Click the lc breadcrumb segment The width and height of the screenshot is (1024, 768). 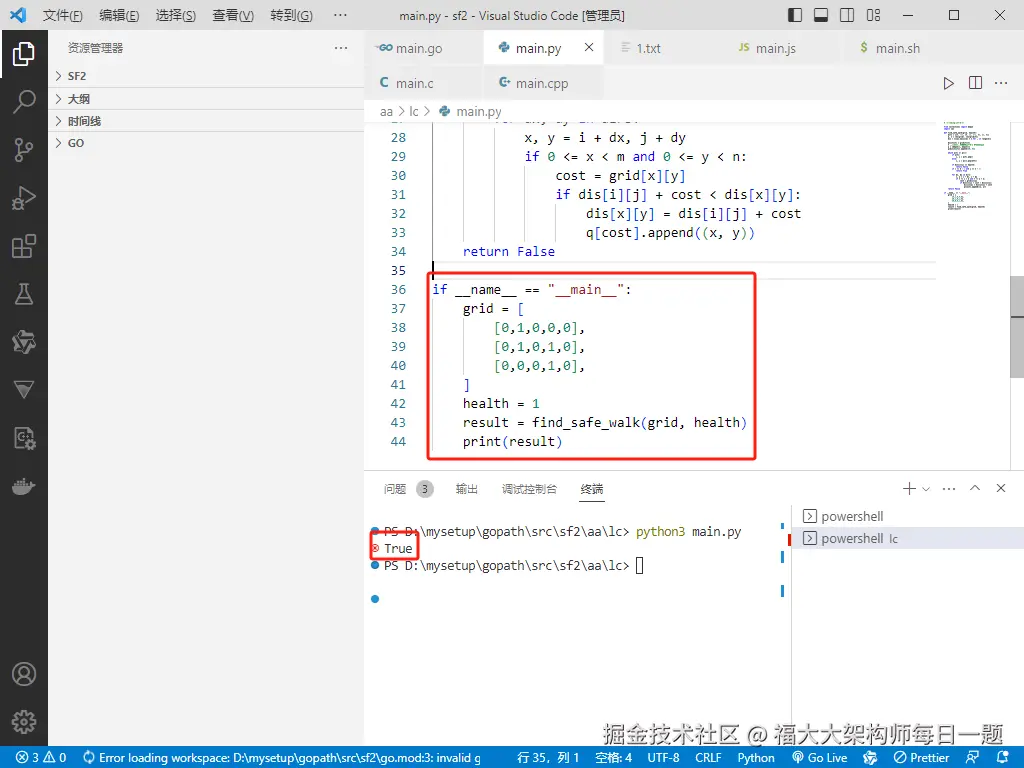(x=414, y=112)
